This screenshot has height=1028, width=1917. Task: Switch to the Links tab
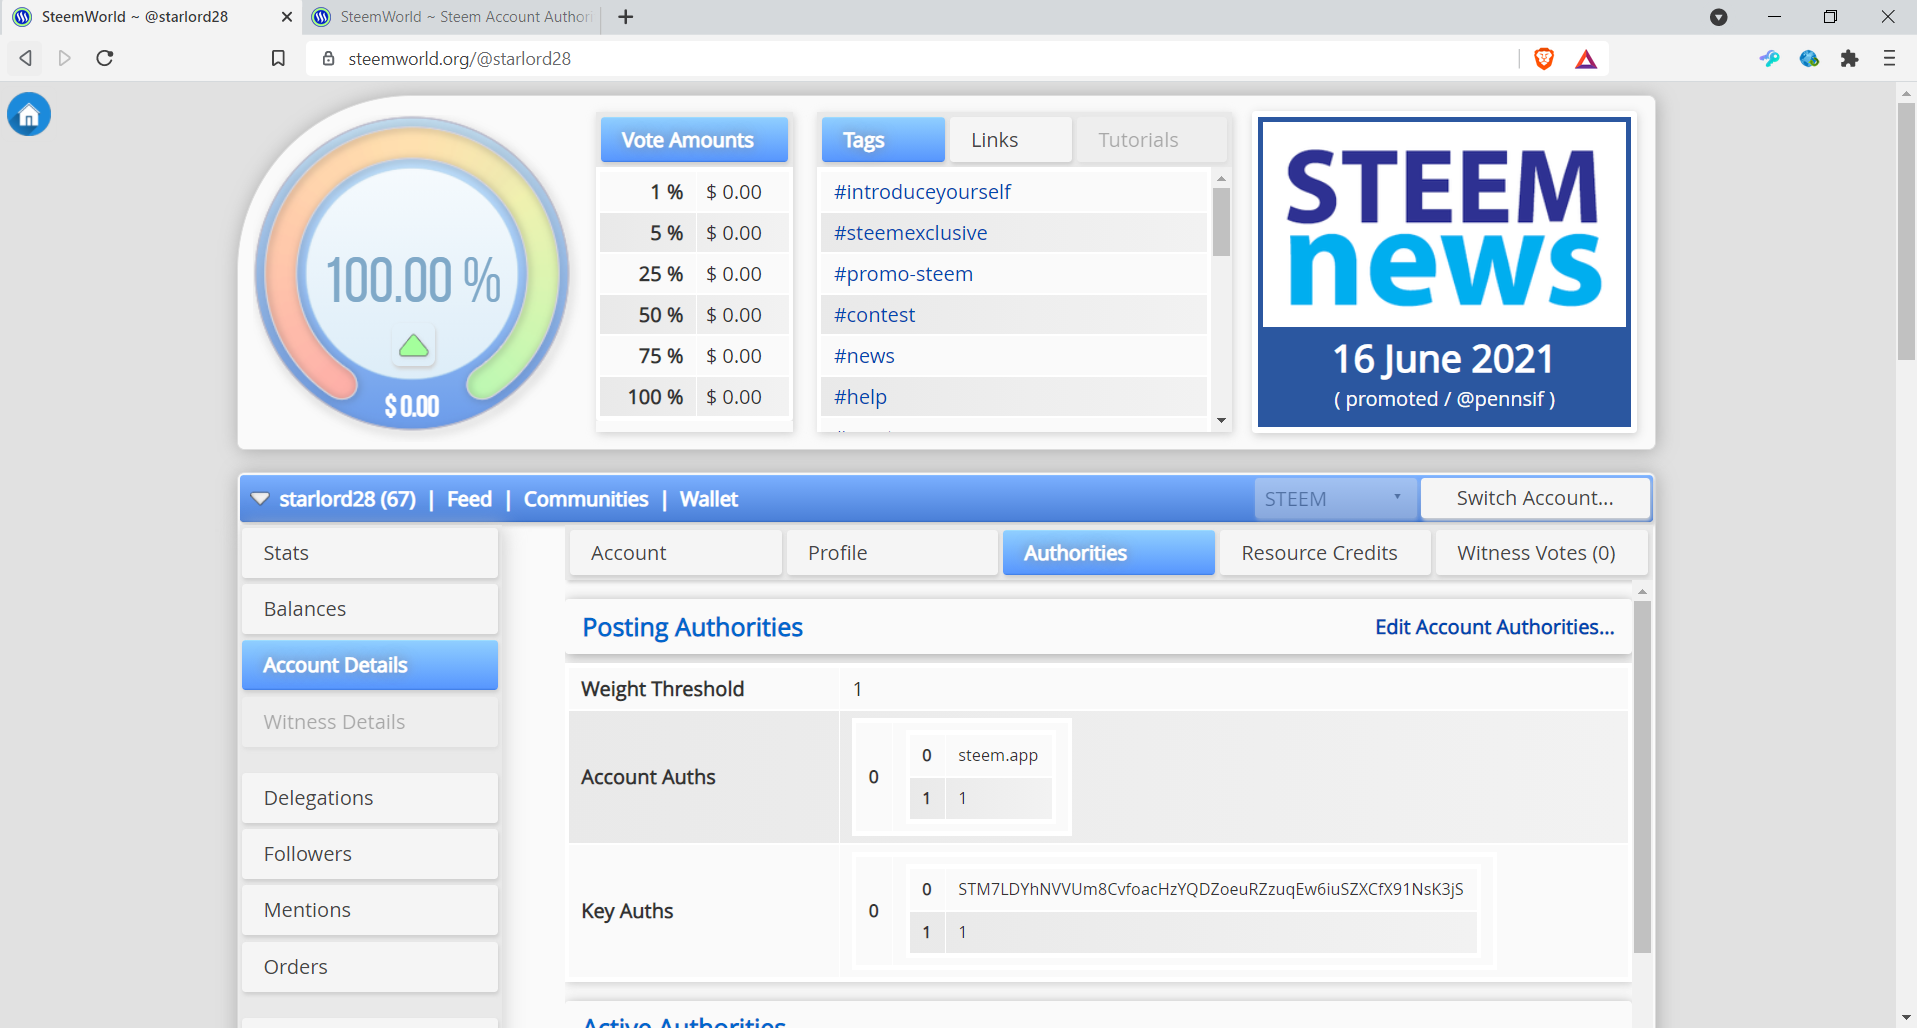[x=1010, y=140]
